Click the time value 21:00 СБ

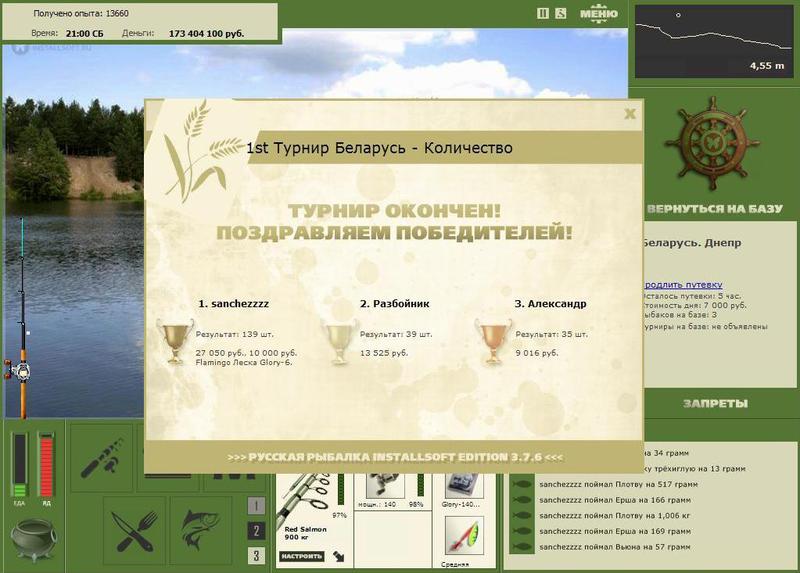point(84,34)
